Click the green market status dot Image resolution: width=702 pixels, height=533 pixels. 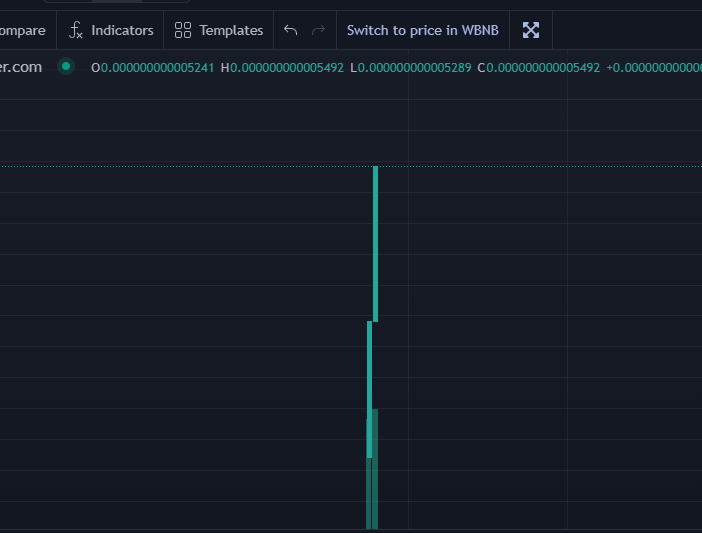[x=66, y=67]
